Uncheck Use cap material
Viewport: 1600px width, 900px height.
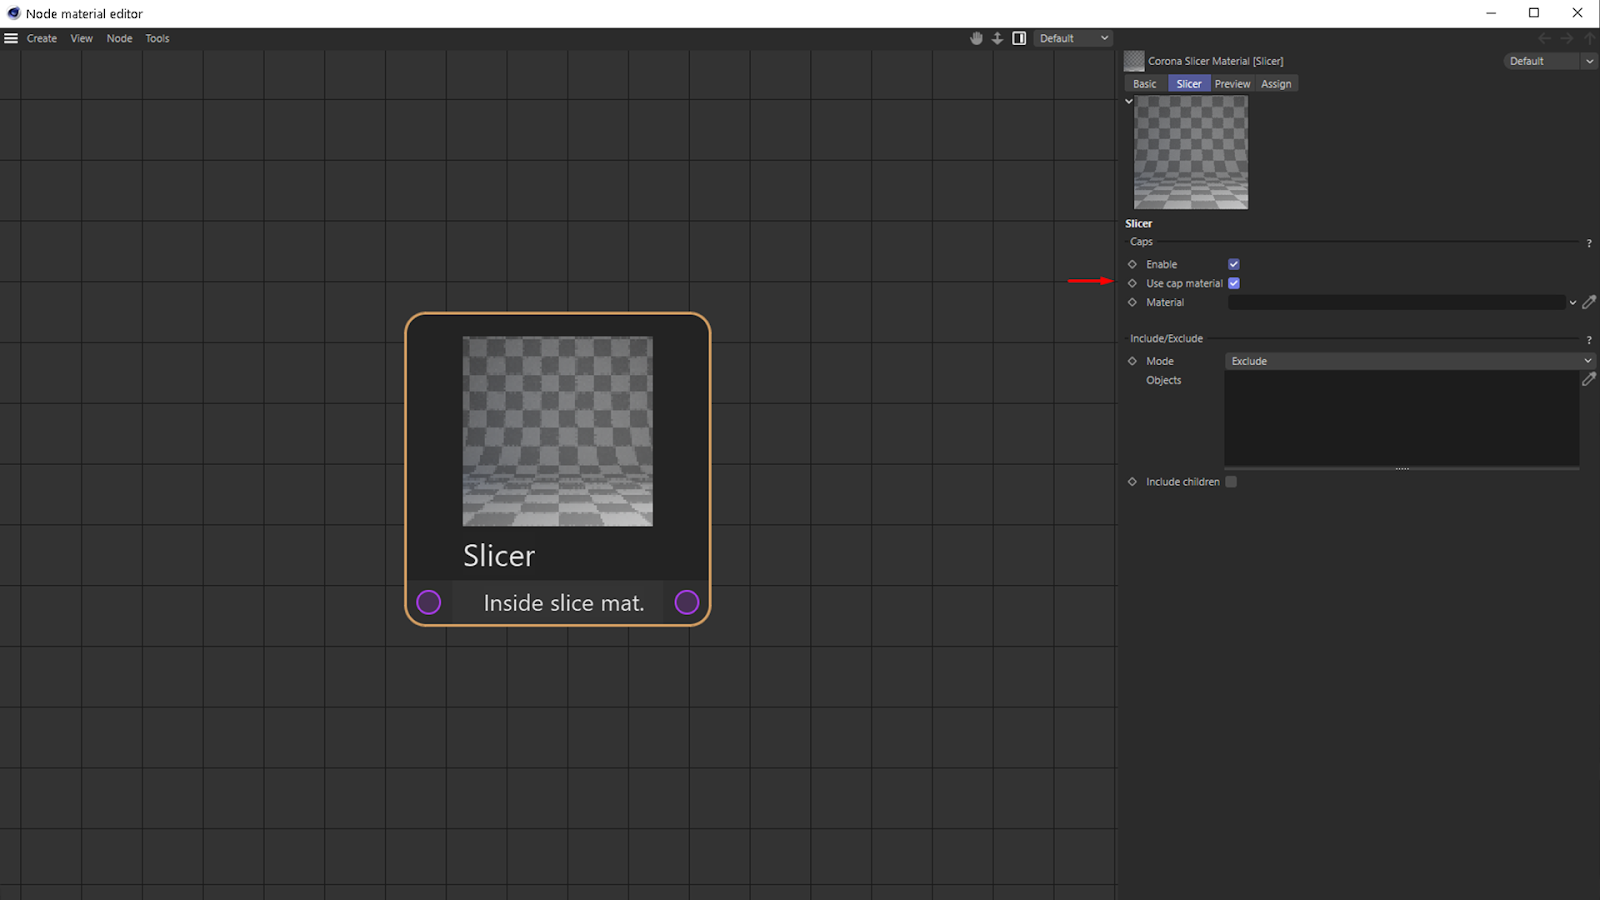(1233, 283)
